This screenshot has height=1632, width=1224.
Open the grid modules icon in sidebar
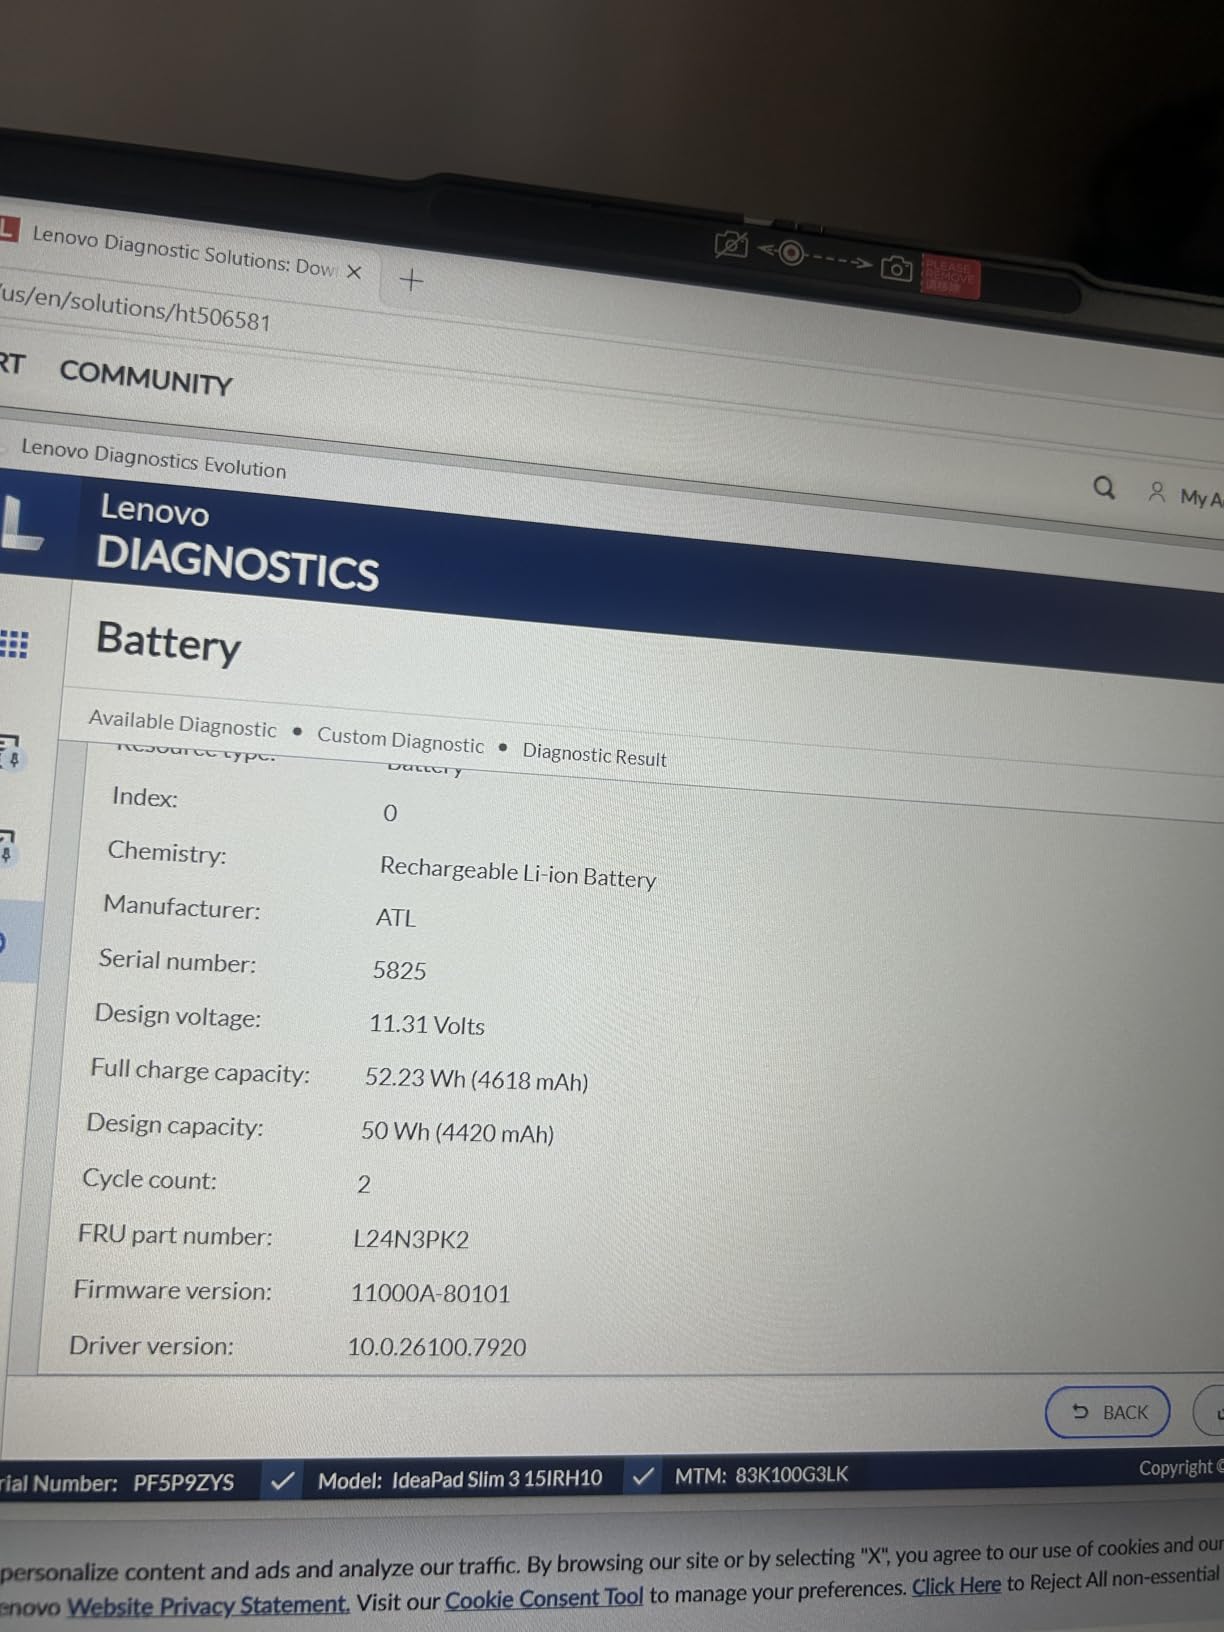(14, 644)
